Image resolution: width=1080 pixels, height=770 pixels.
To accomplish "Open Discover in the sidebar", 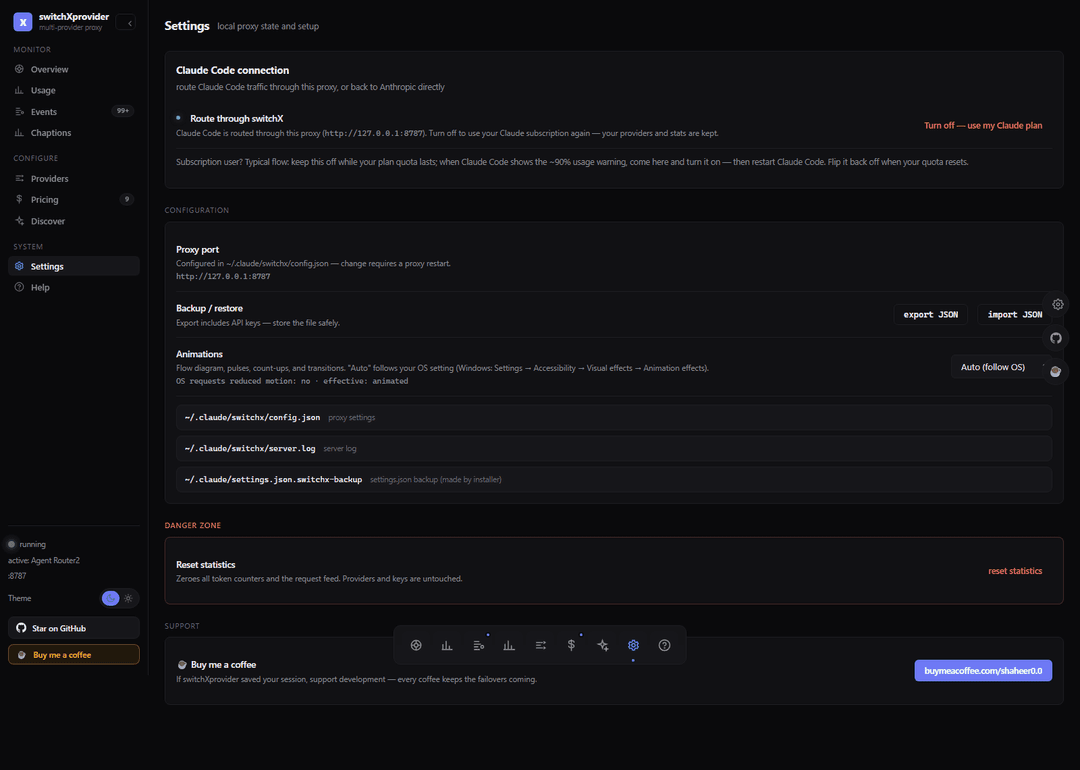I will 74,221.
